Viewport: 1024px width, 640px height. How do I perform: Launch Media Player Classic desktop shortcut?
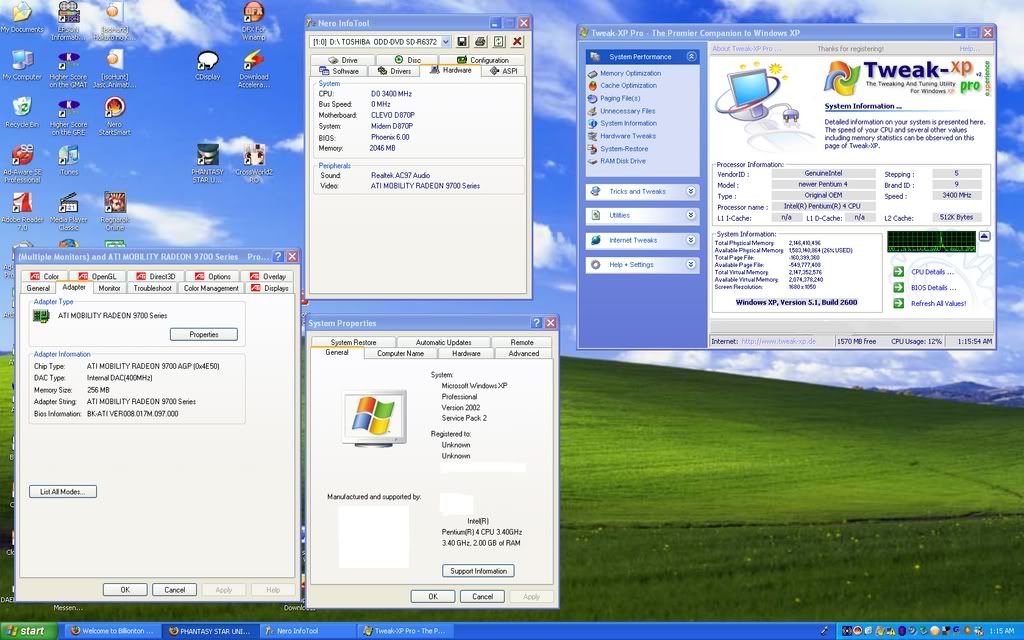[x=69, y=212]
